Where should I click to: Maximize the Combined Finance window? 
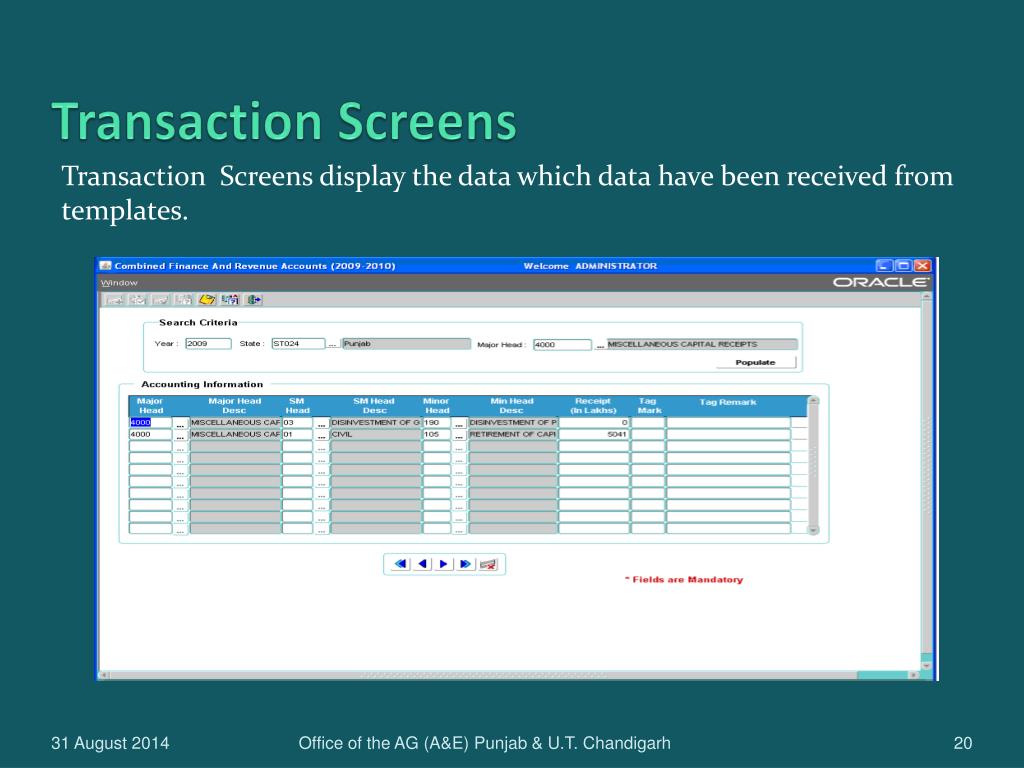pos(903,265)
